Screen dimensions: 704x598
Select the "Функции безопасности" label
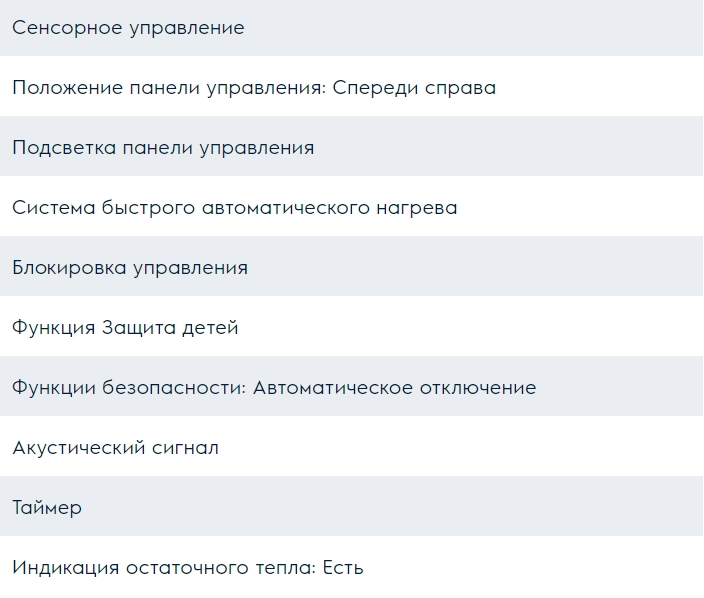coord(127,388)
